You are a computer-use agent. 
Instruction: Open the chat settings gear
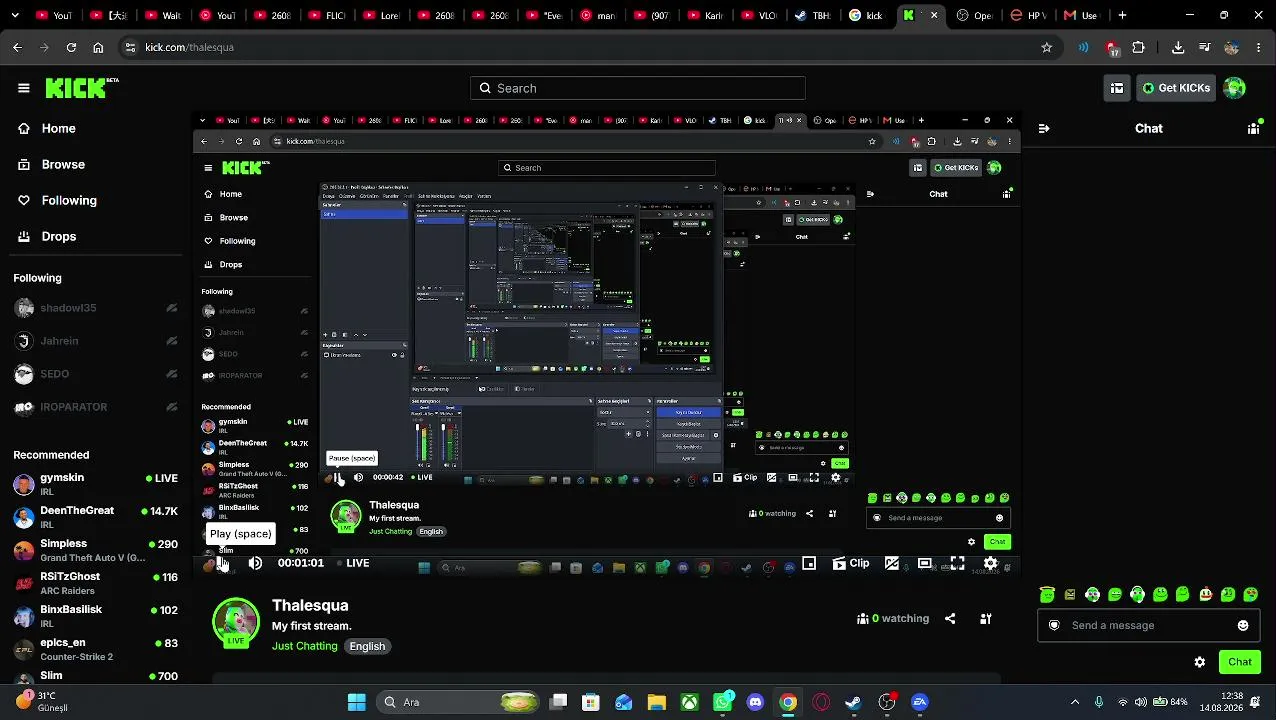pos(1200,662)
